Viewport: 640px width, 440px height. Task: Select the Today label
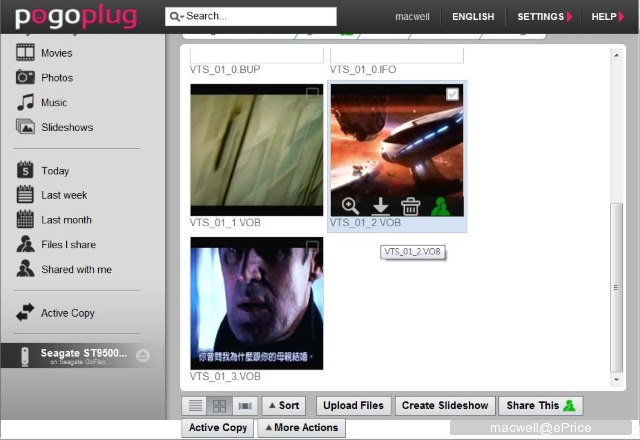click(x=55, y=171)
